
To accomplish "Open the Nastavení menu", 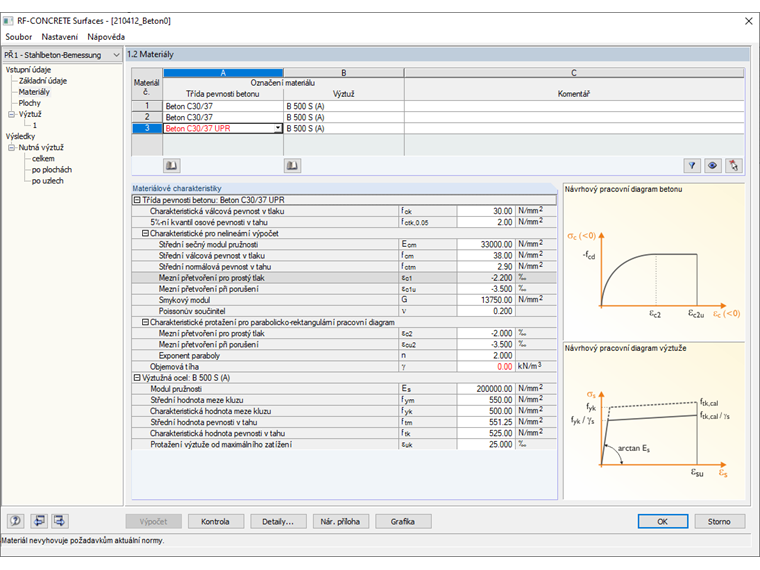I will (x=60, y=37).
